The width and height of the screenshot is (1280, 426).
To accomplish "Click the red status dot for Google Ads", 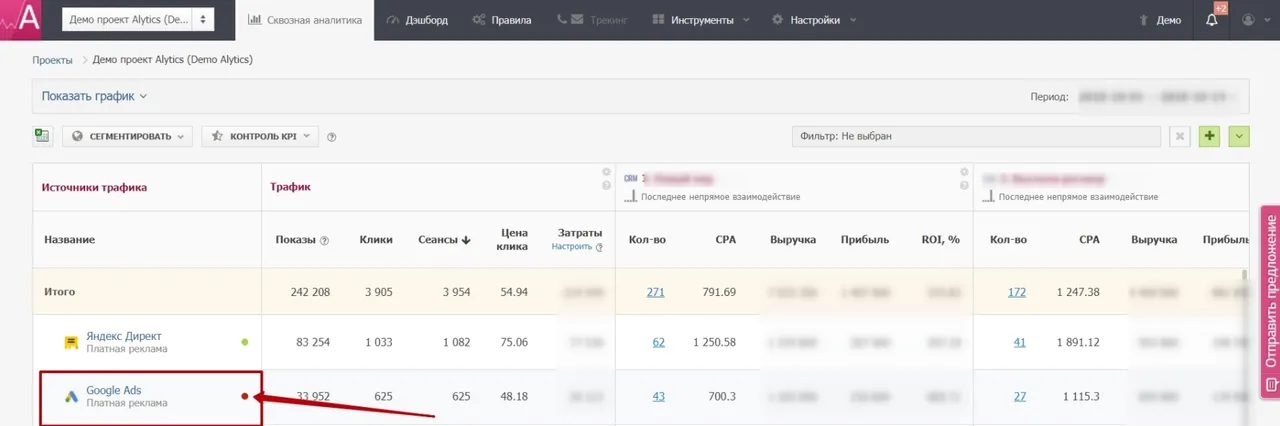I will [x=244, y=396].
